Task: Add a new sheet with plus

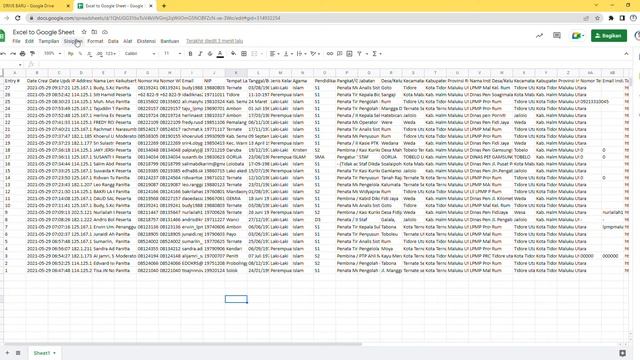Action: point(7,353)
